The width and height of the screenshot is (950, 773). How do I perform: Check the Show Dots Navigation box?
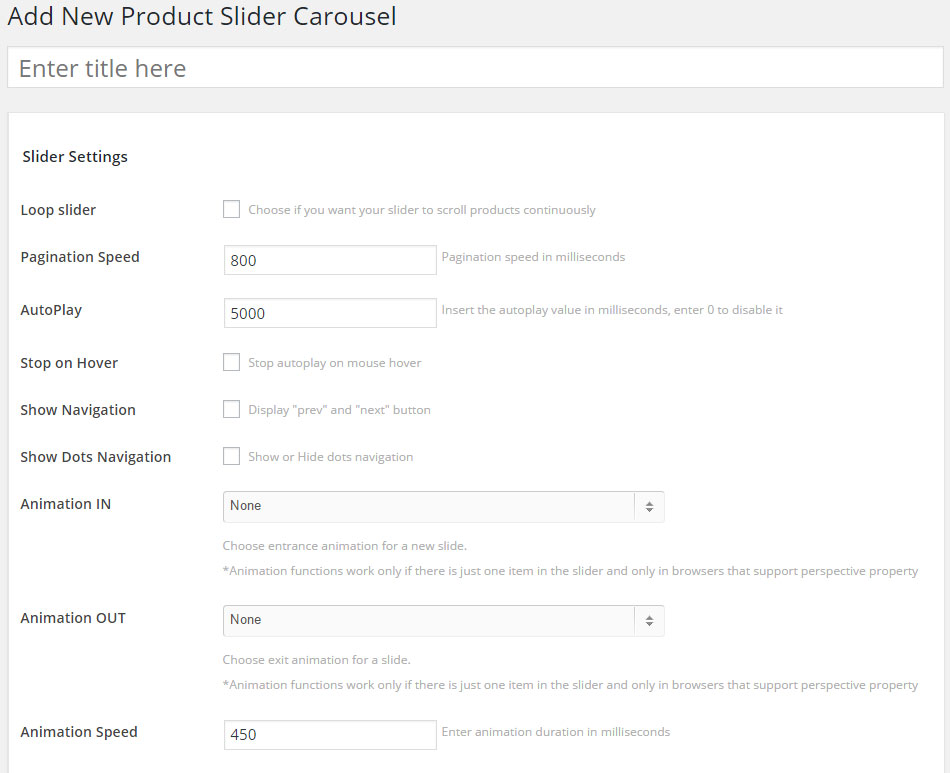[231, 456]
